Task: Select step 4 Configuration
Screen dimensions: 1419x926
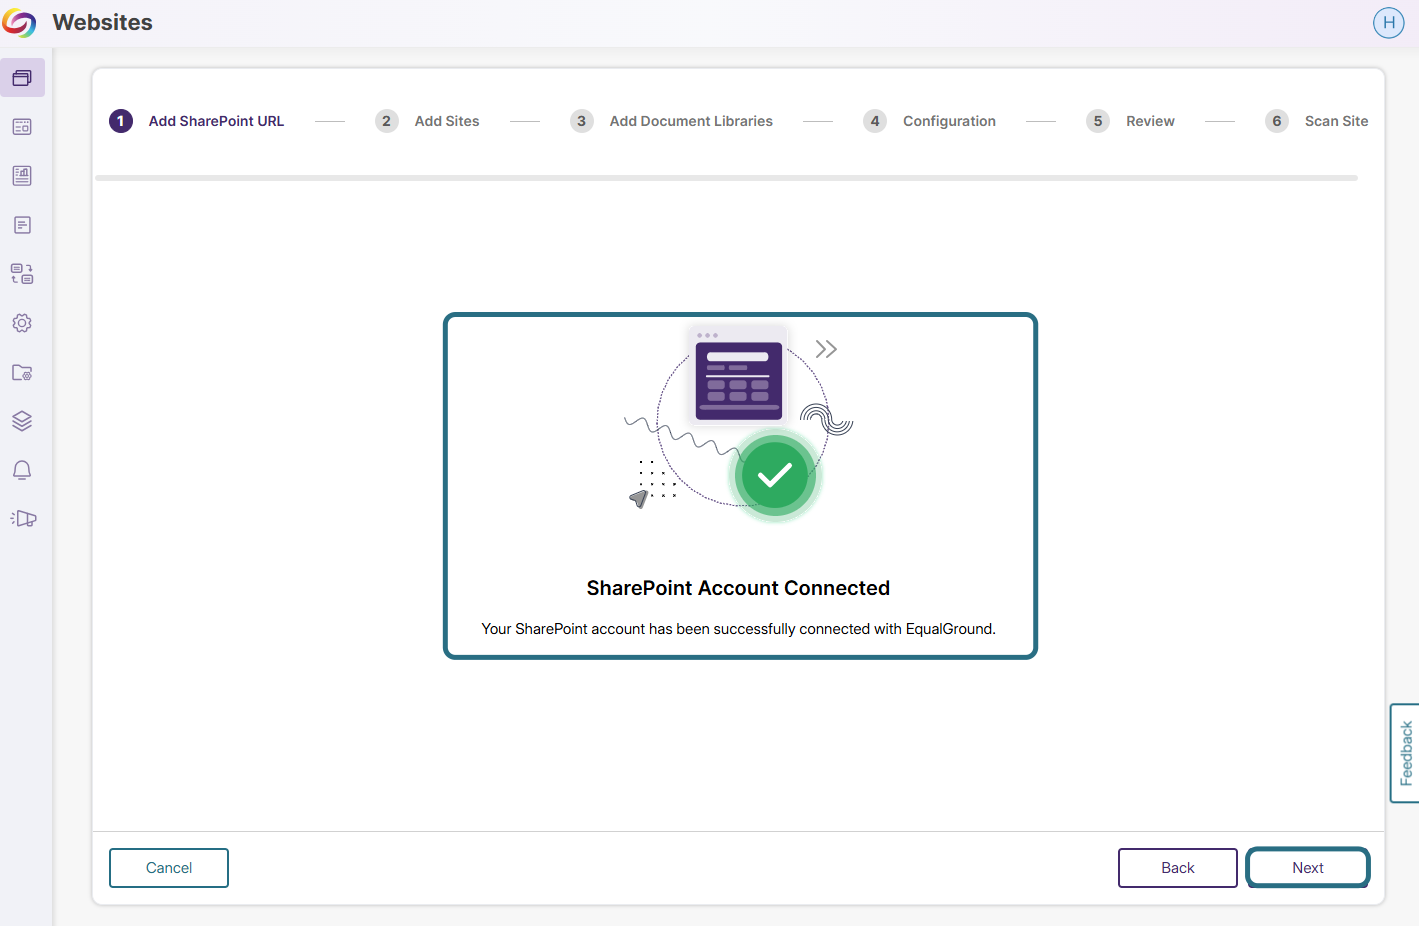Action: click(x=929, y=121)
